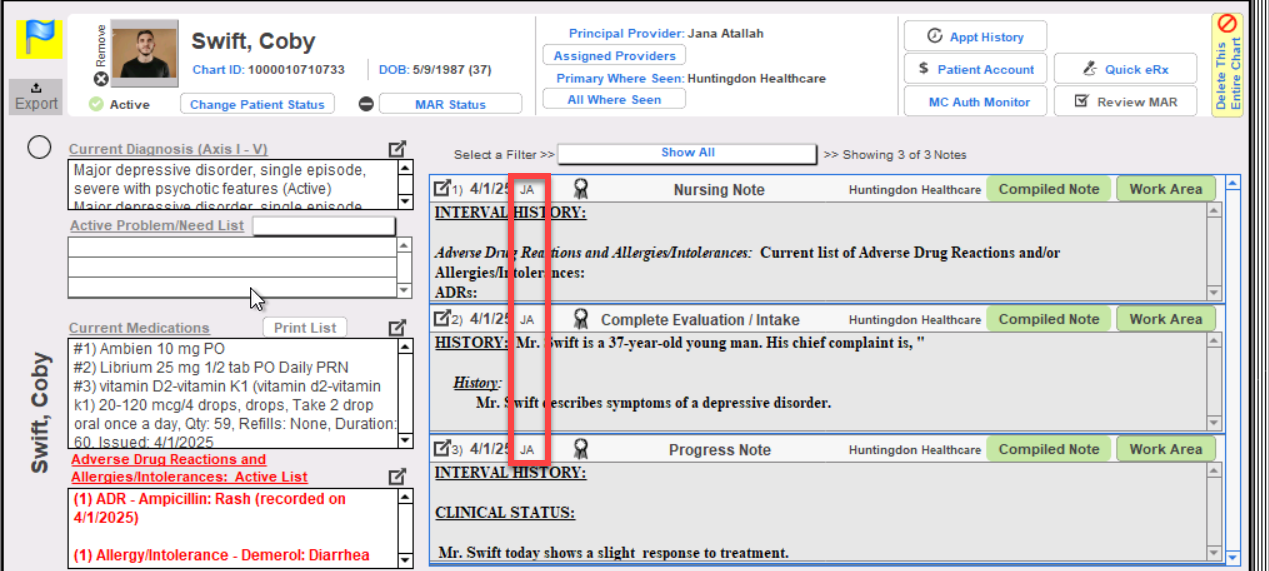
Task: Click the Appt History button
Action: coord(975,37)
